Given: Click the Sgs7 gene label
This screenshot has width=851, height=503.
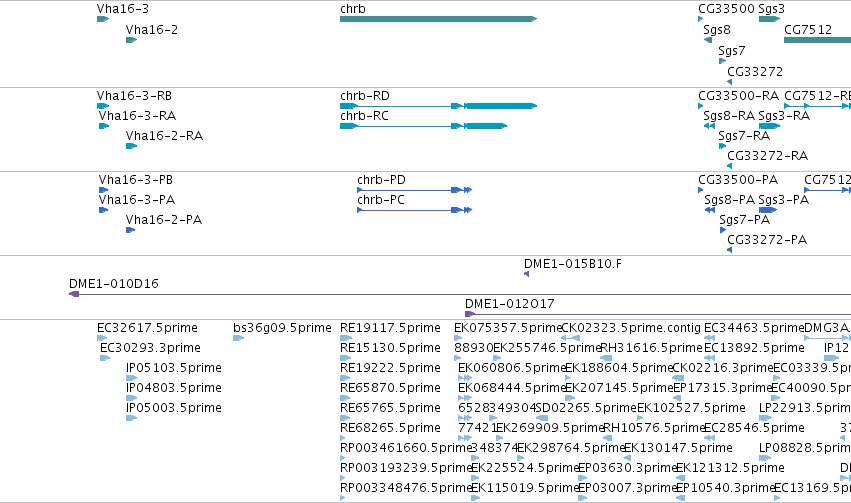Looking at the screenshot, I should pos(732,51).
